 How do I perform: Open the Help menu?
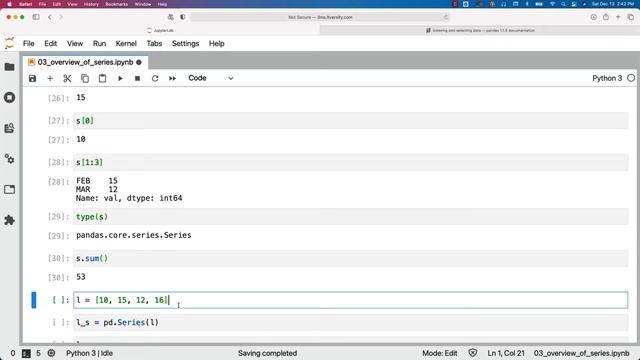tap(217, 44)
